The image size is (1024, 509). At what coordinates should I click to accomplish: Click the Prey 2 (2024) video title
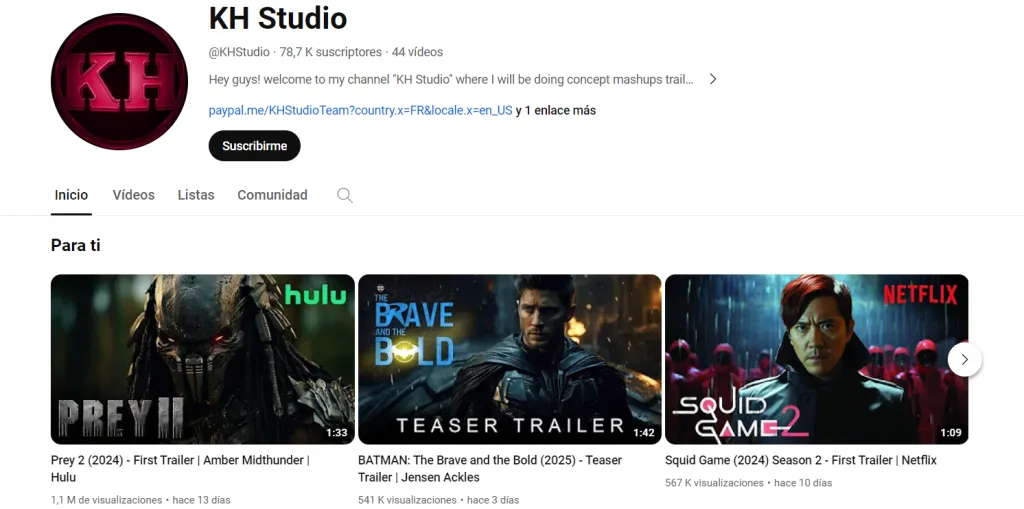click(x=180, y=468)
